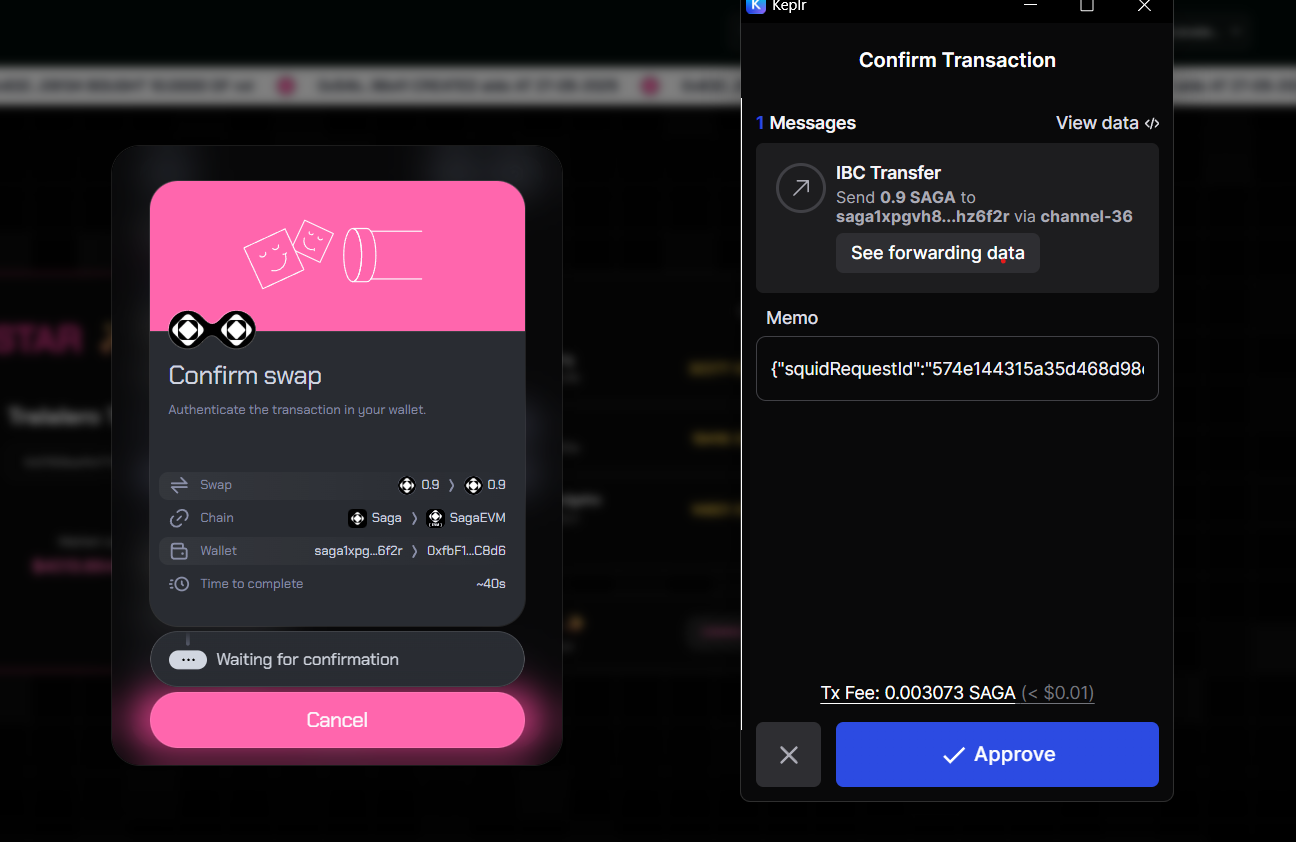This screenshot has height=842, width=1296.
Task: Click the SAGA token logo below pink banner
Action: (212, 329)
